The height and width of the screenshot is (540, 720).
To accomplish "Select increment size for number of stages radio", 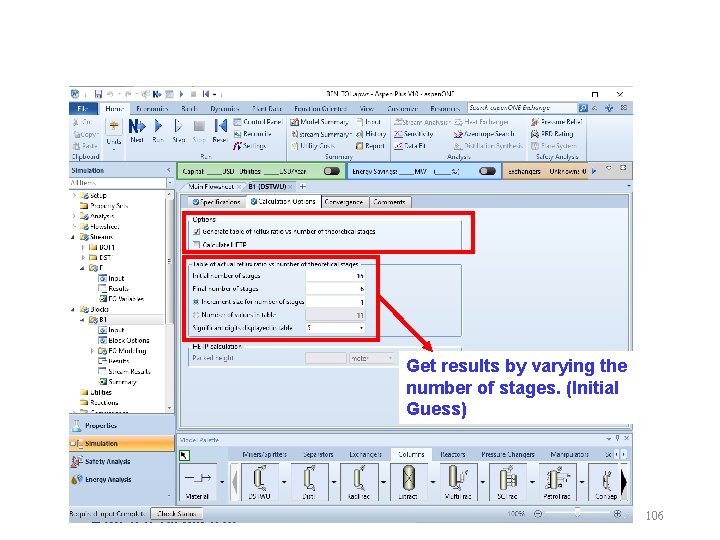I will (196, 302).
